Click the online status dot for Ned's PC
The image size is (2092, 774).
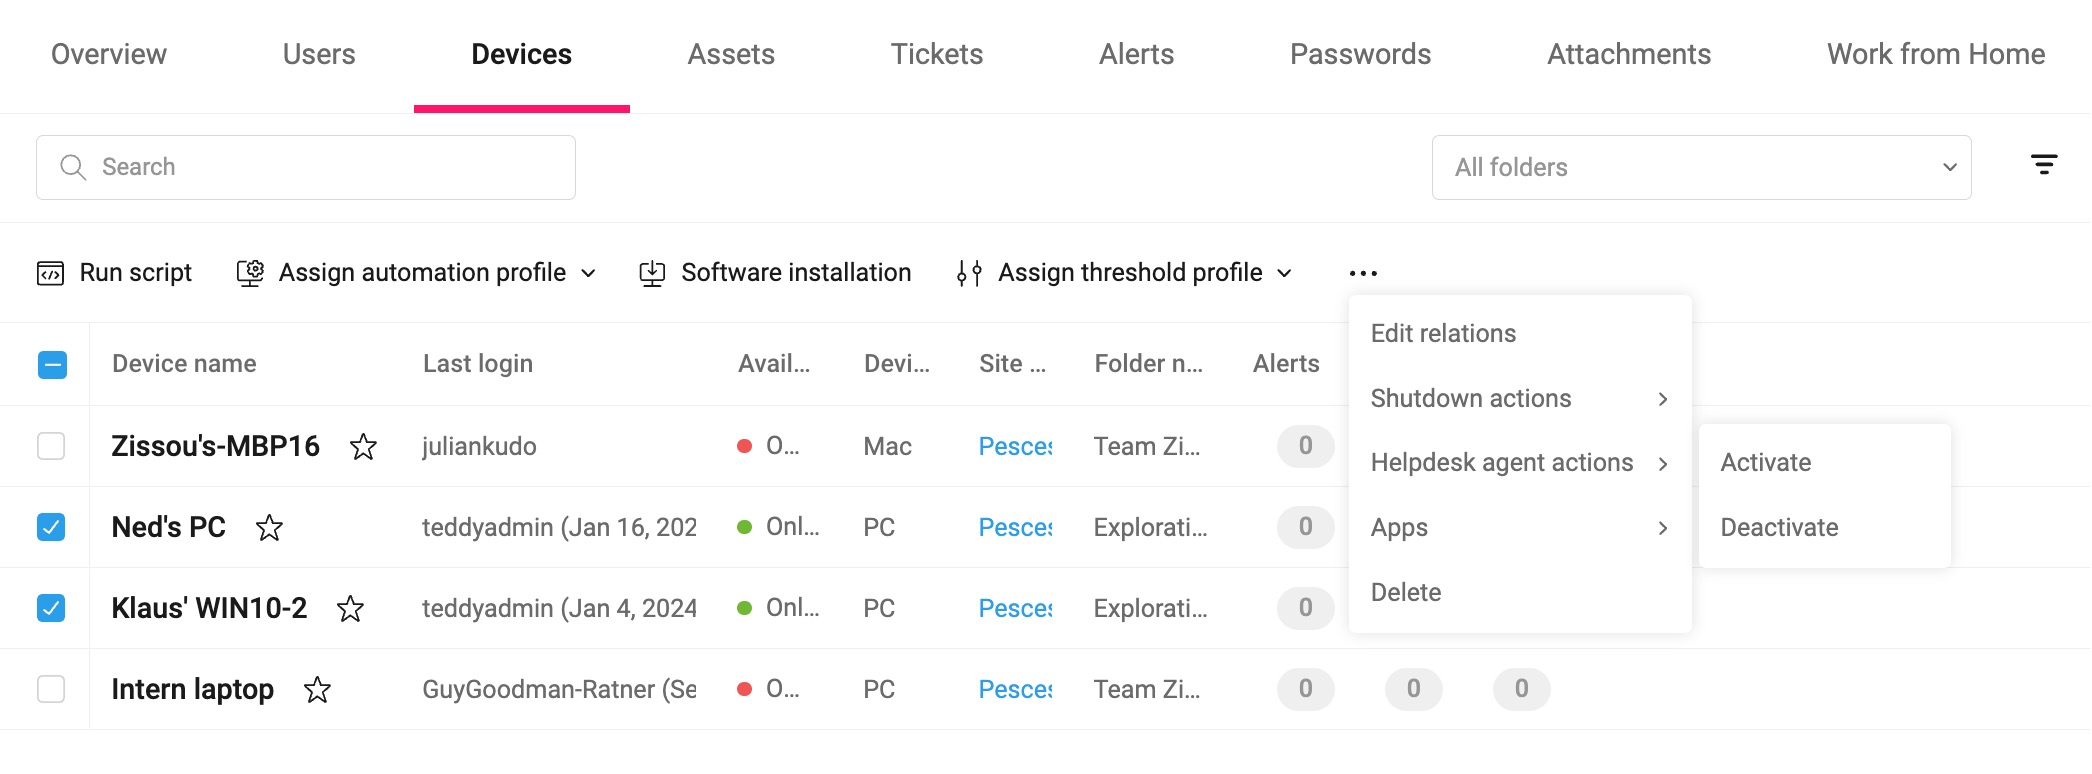coord(744,527)
